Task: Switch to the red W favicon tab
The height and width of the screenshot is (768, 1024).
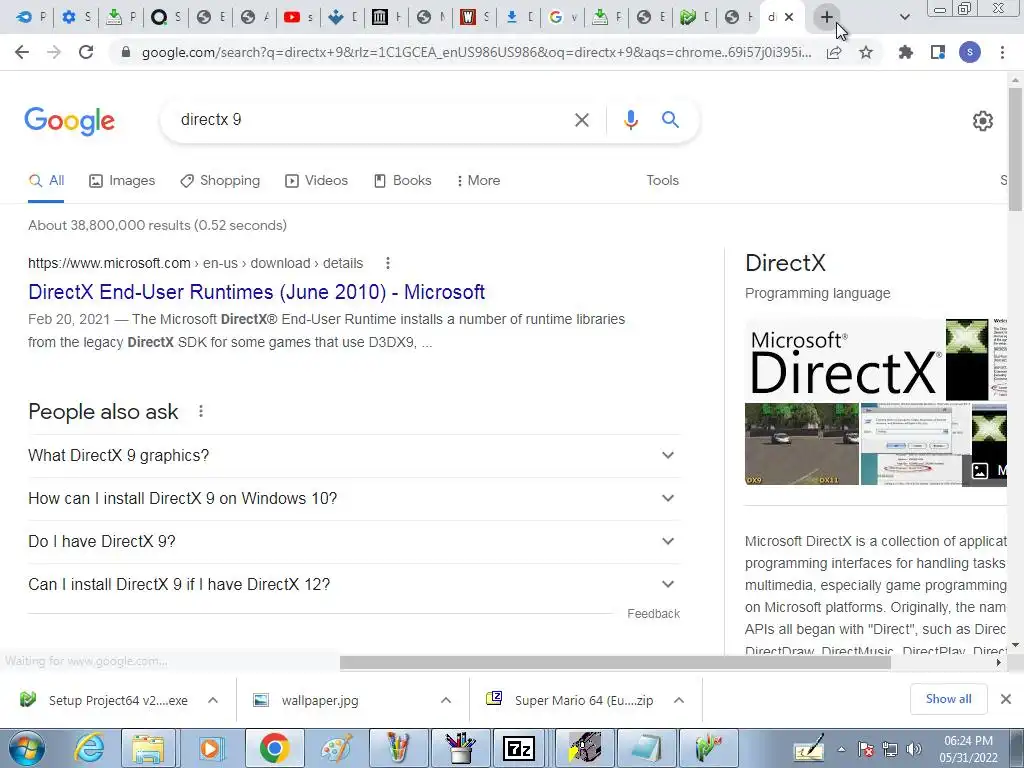Action: [473, 18]
